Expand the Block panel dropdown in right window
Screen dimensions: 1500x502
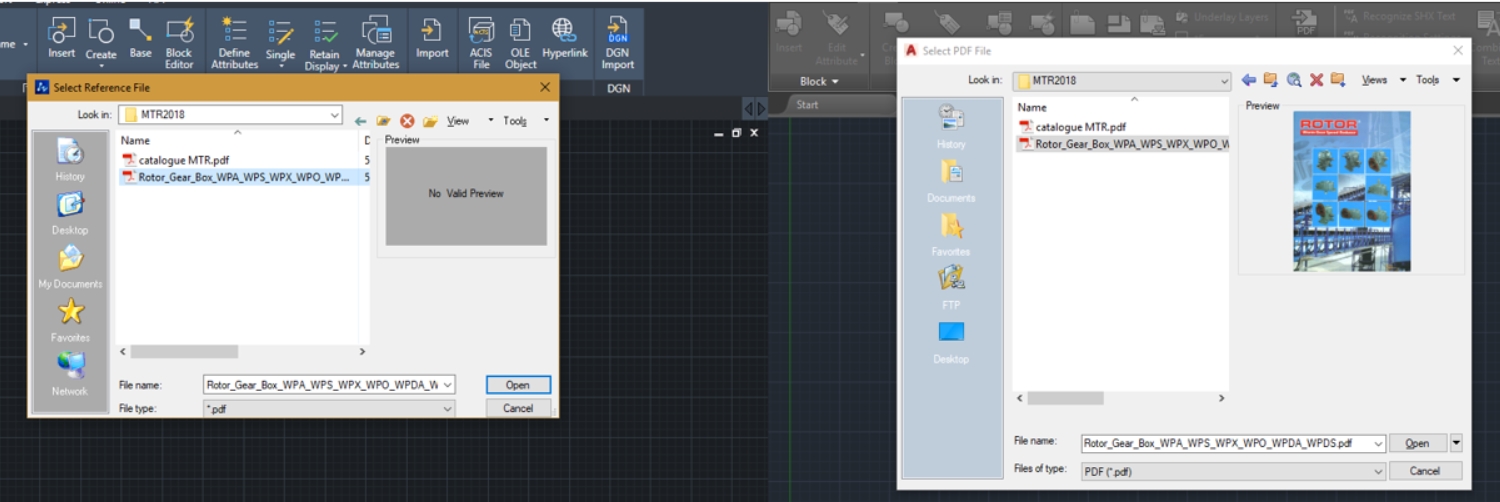(819, 81)
